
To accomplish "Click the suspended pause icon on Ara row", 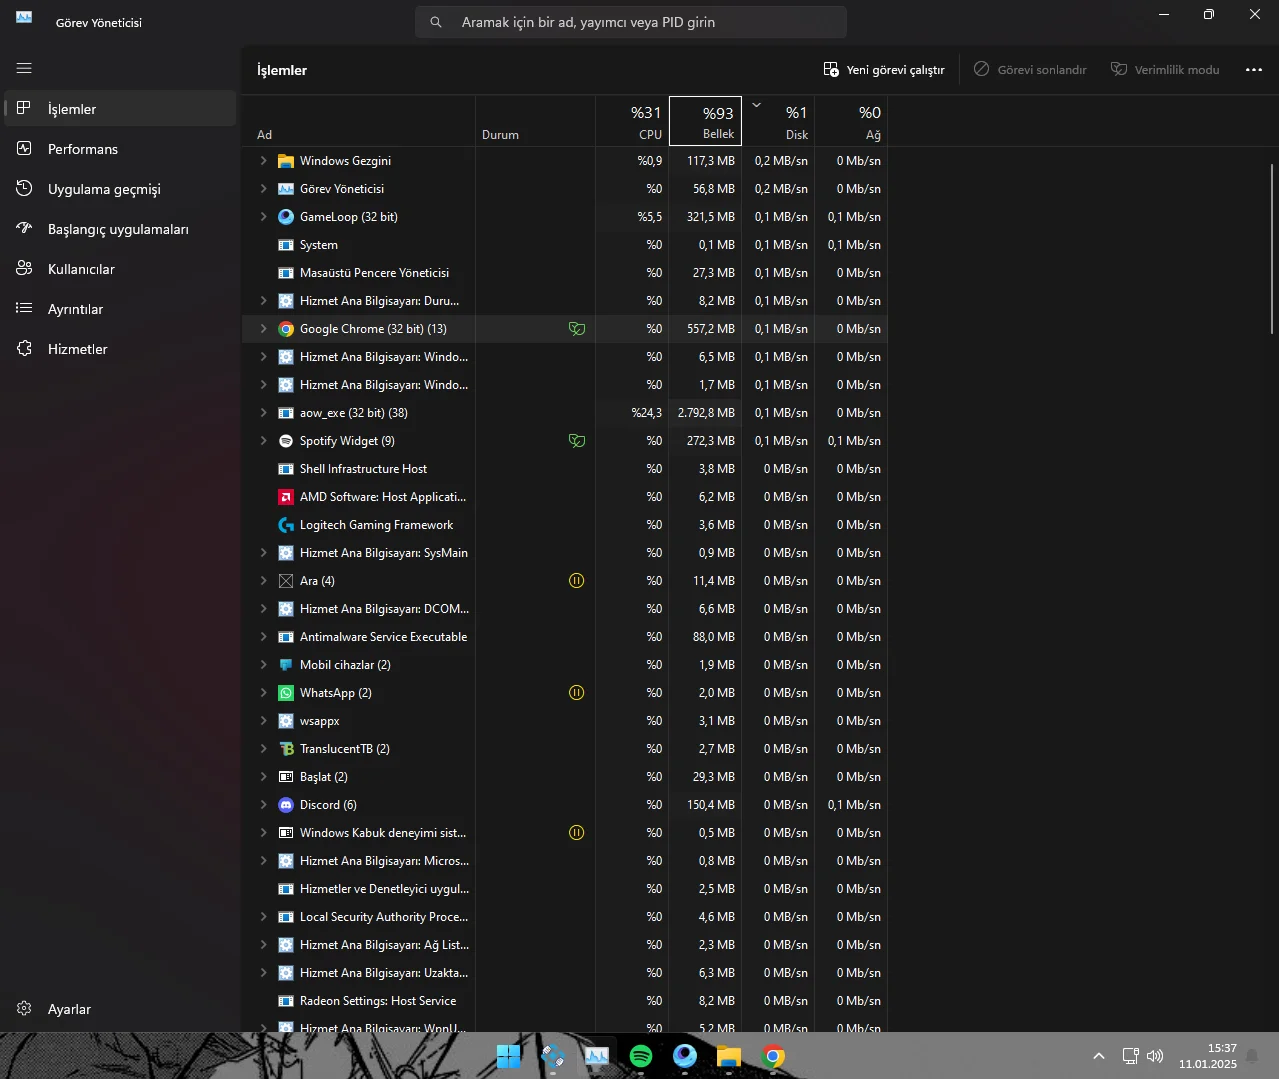I will coord(577,581).
